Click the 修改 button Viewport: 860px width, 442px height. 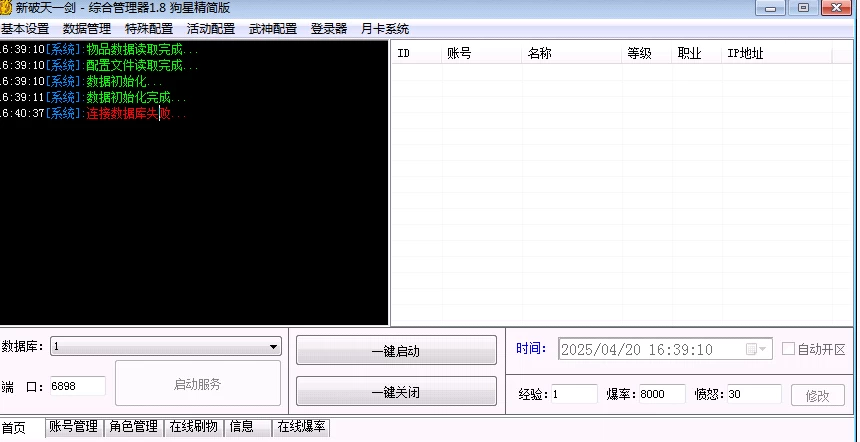817,395
